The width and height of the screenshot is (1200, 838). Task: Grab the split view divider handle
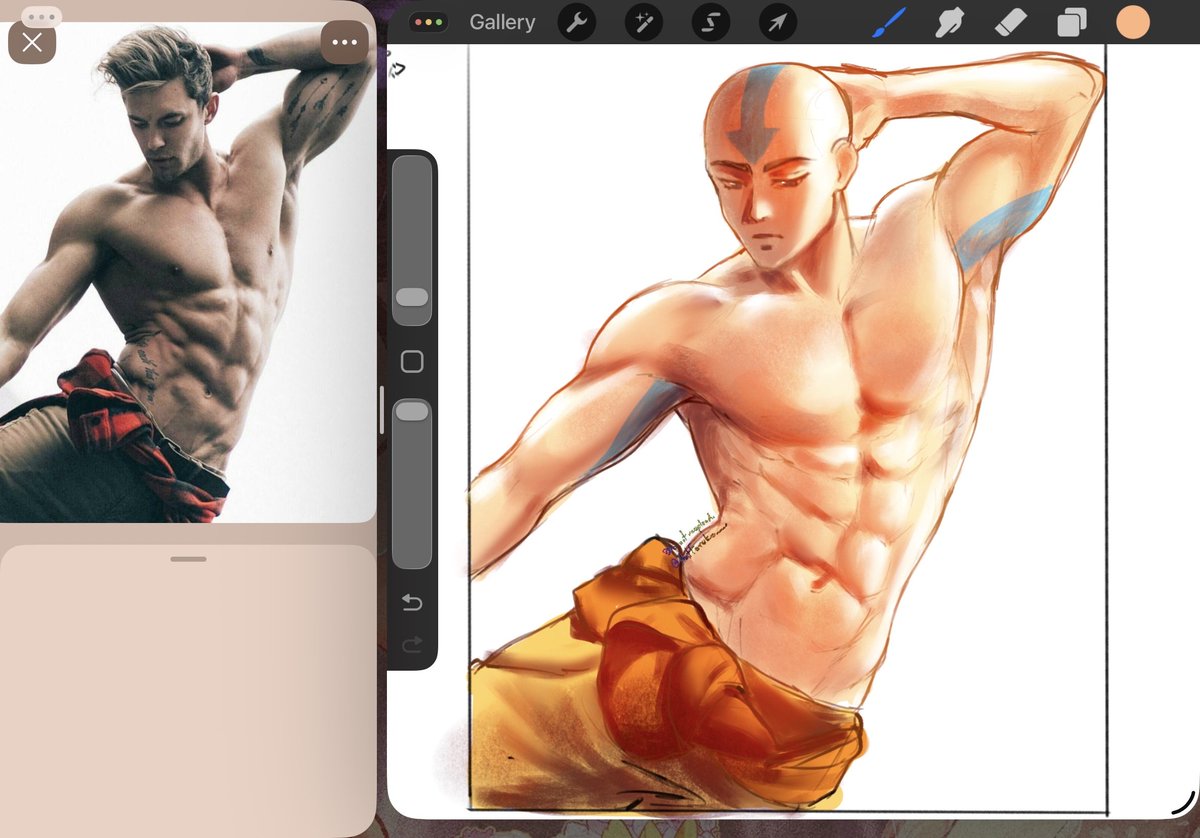(x=382, y=410)
